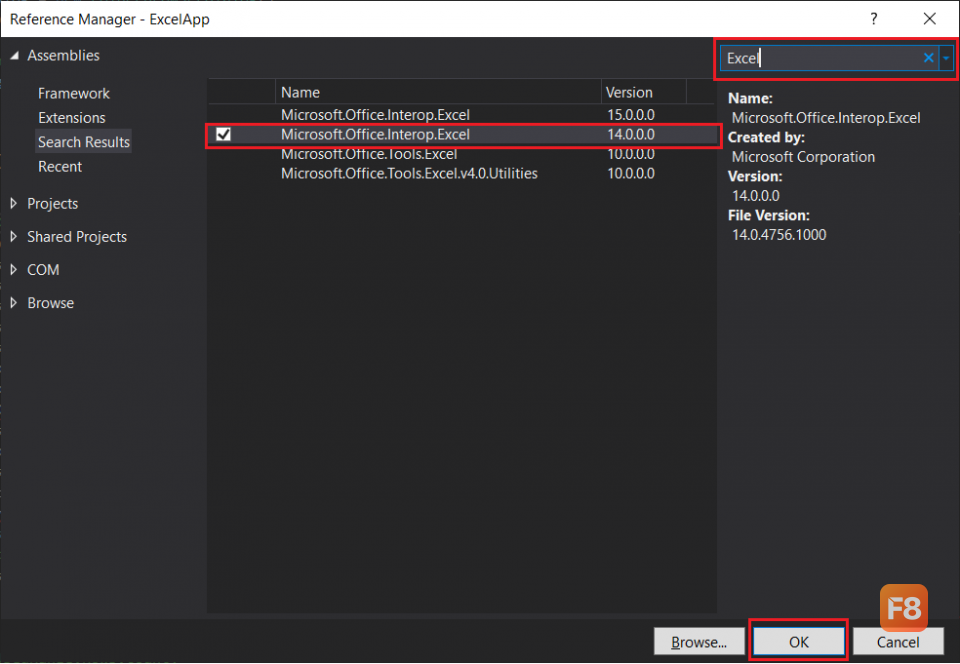This screenshot has width=960, height=664.
Task: Open the Search Results category
Action: [x=84, y=142]
